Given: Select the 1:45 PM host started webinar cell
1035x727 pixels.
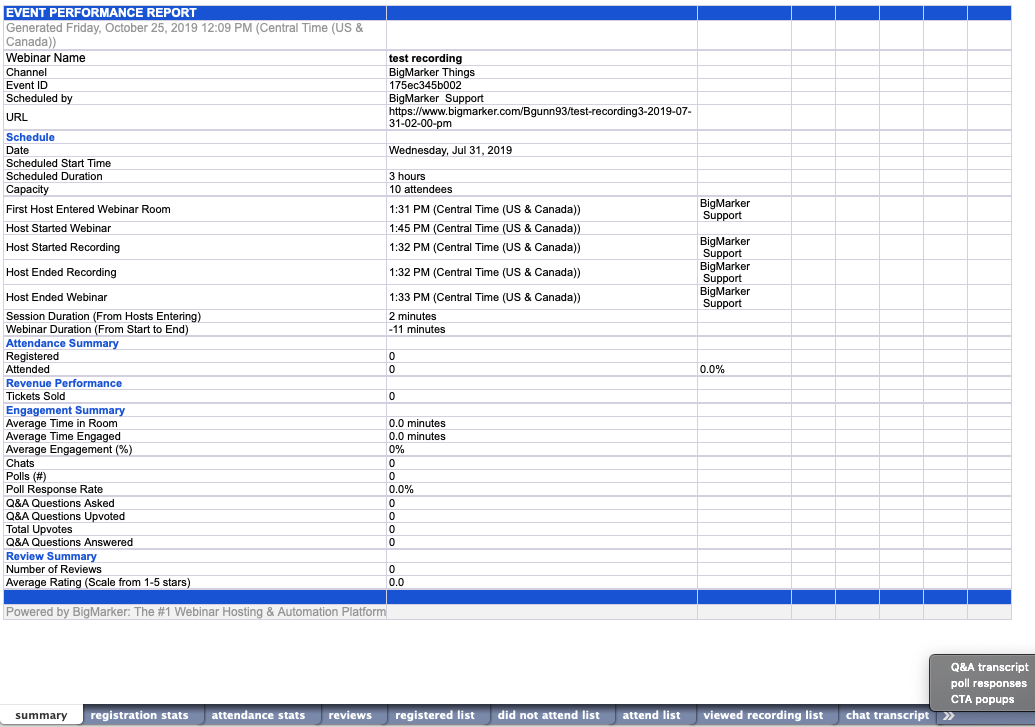Looking at the screenshot, I should [541, 228].
